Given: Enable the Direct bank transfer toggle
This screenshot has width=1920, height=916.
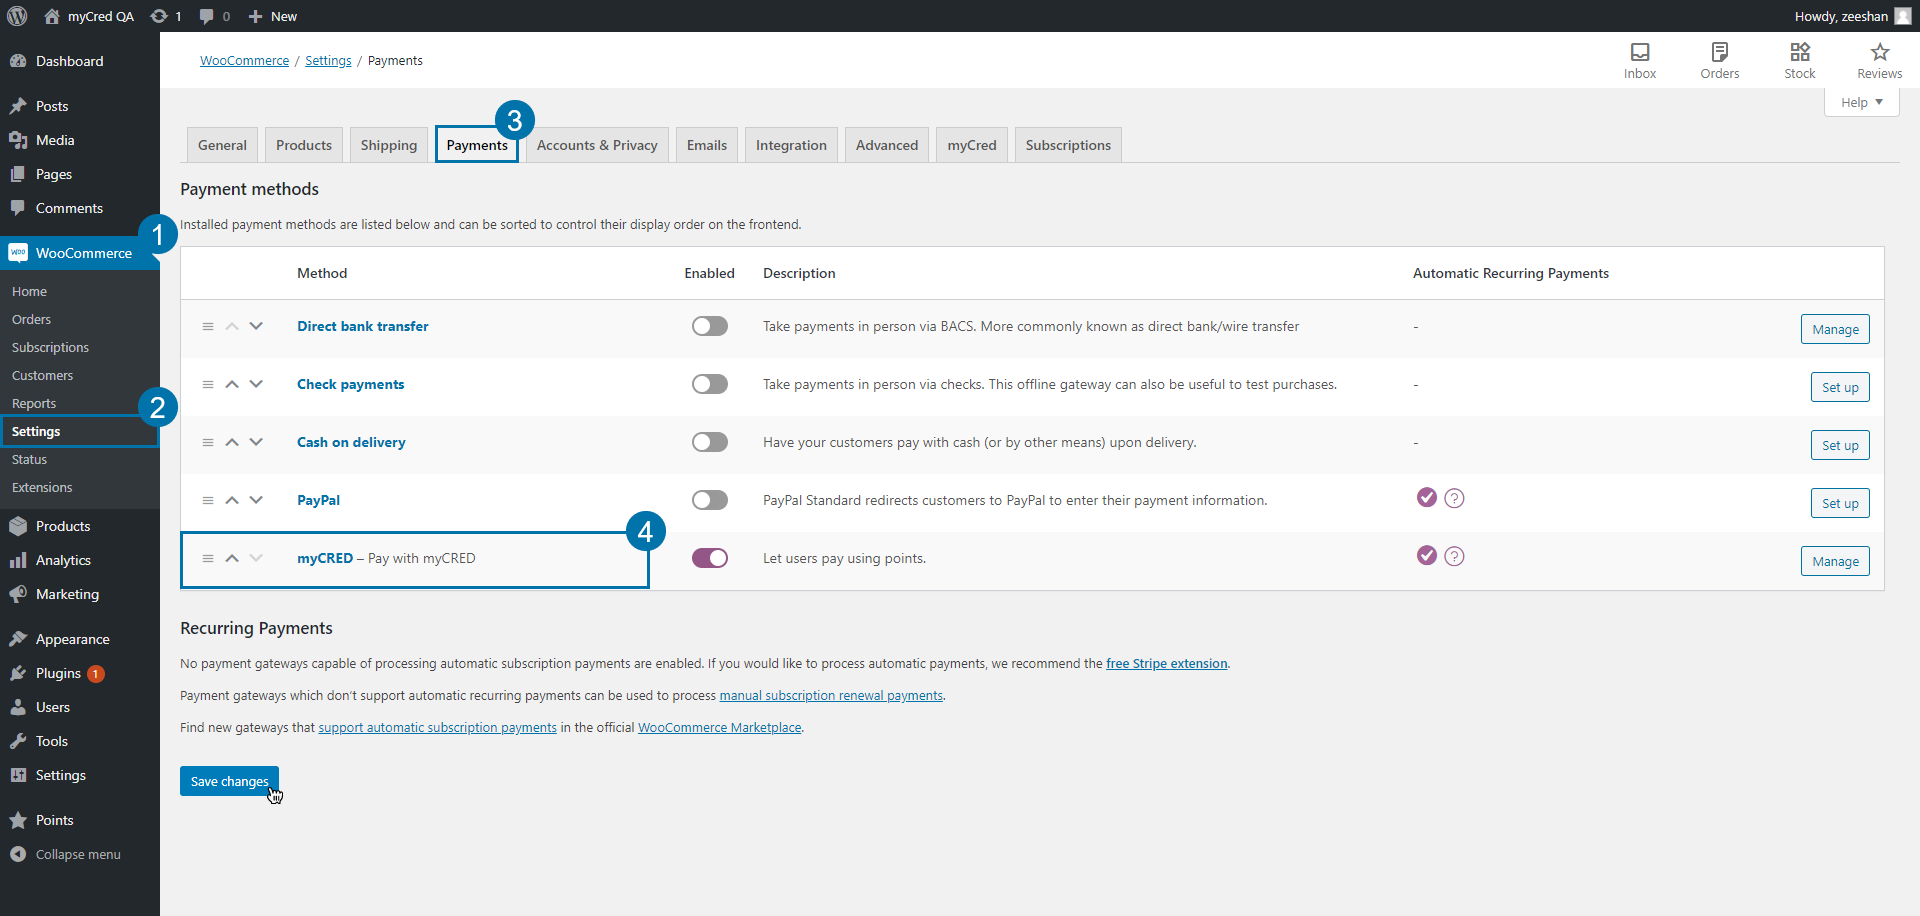Looking at the screenshot, I should (710, 326).
